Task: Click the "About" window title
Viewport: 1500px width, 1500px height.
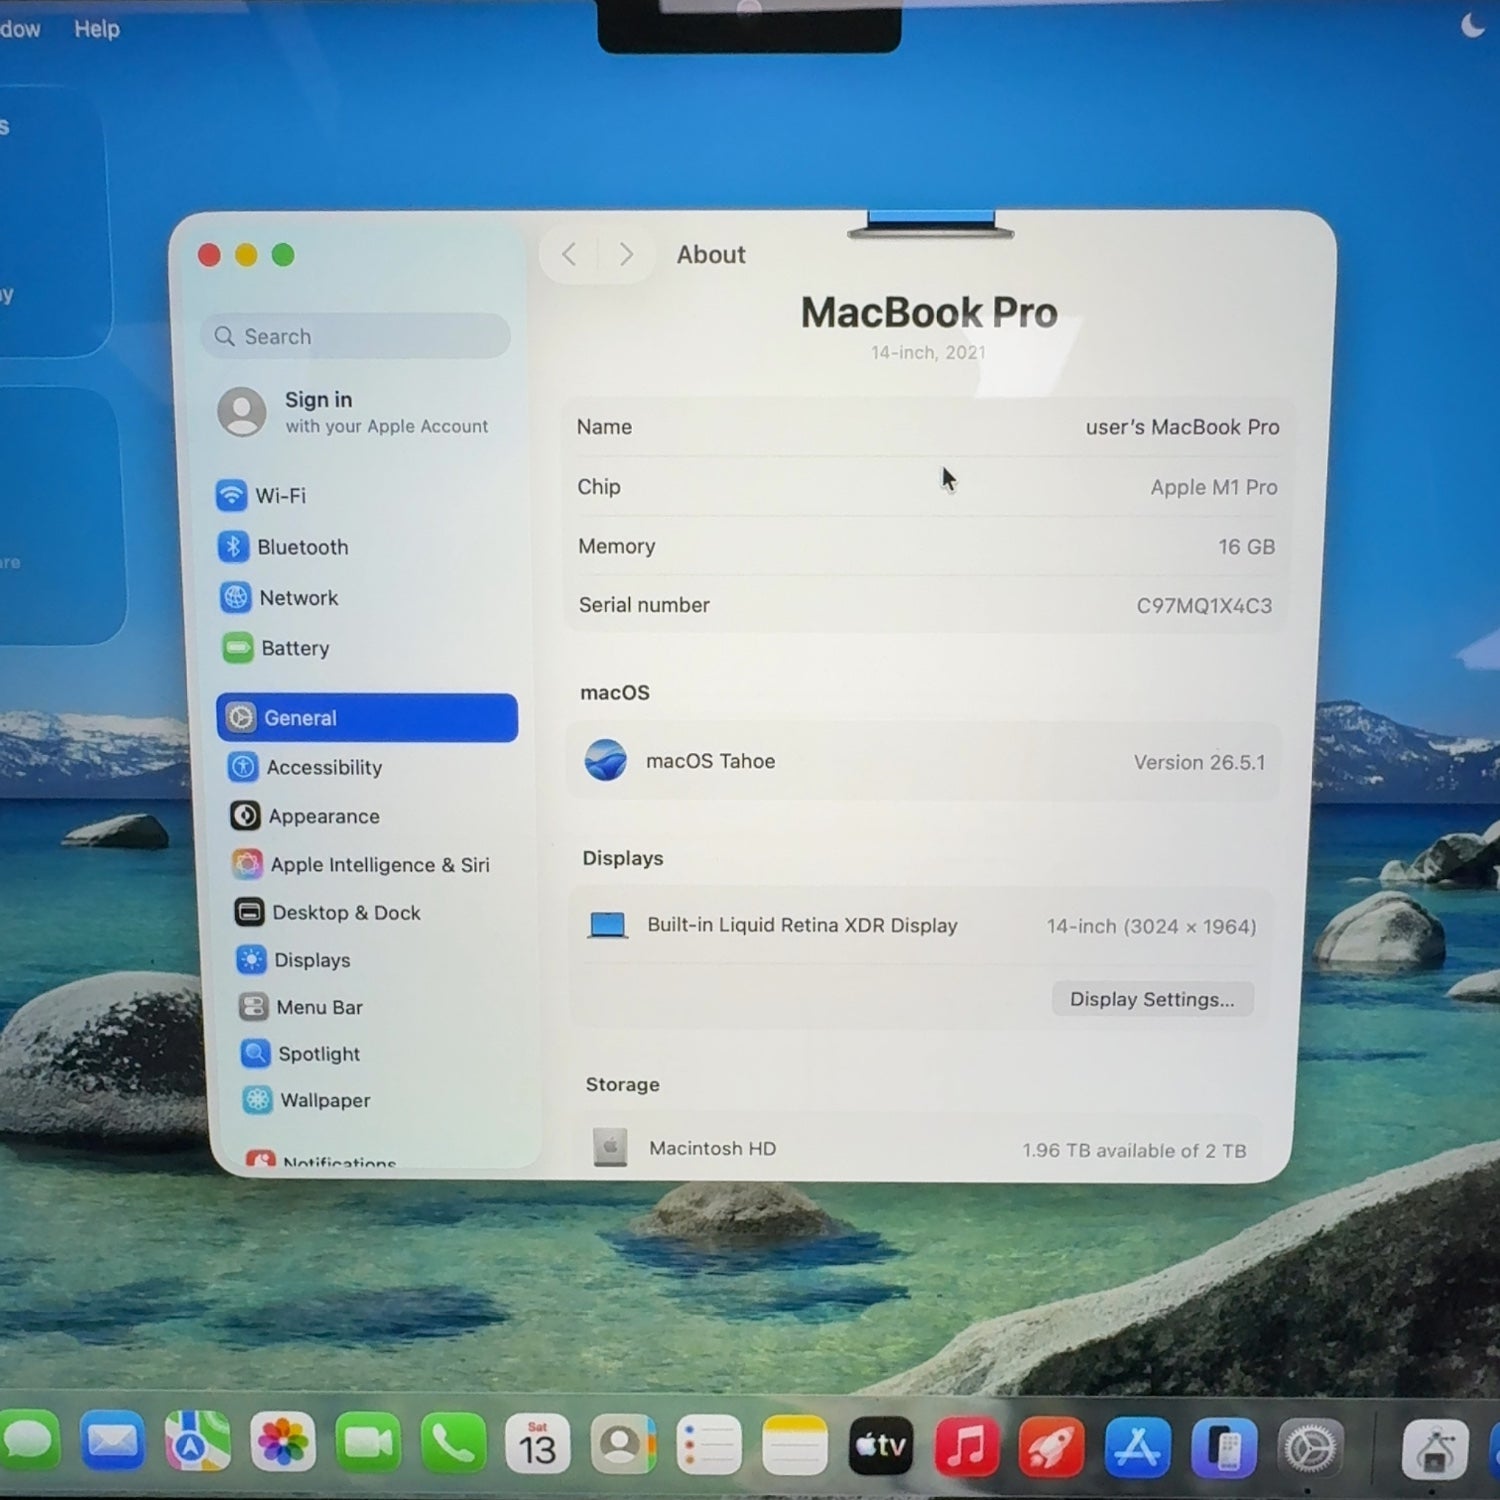Action: 711,254
